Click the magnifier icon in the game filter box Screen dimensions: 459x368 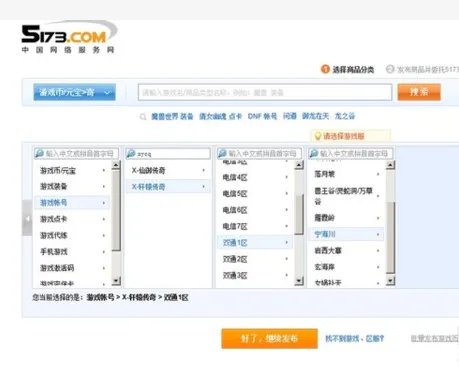[131, 154]
